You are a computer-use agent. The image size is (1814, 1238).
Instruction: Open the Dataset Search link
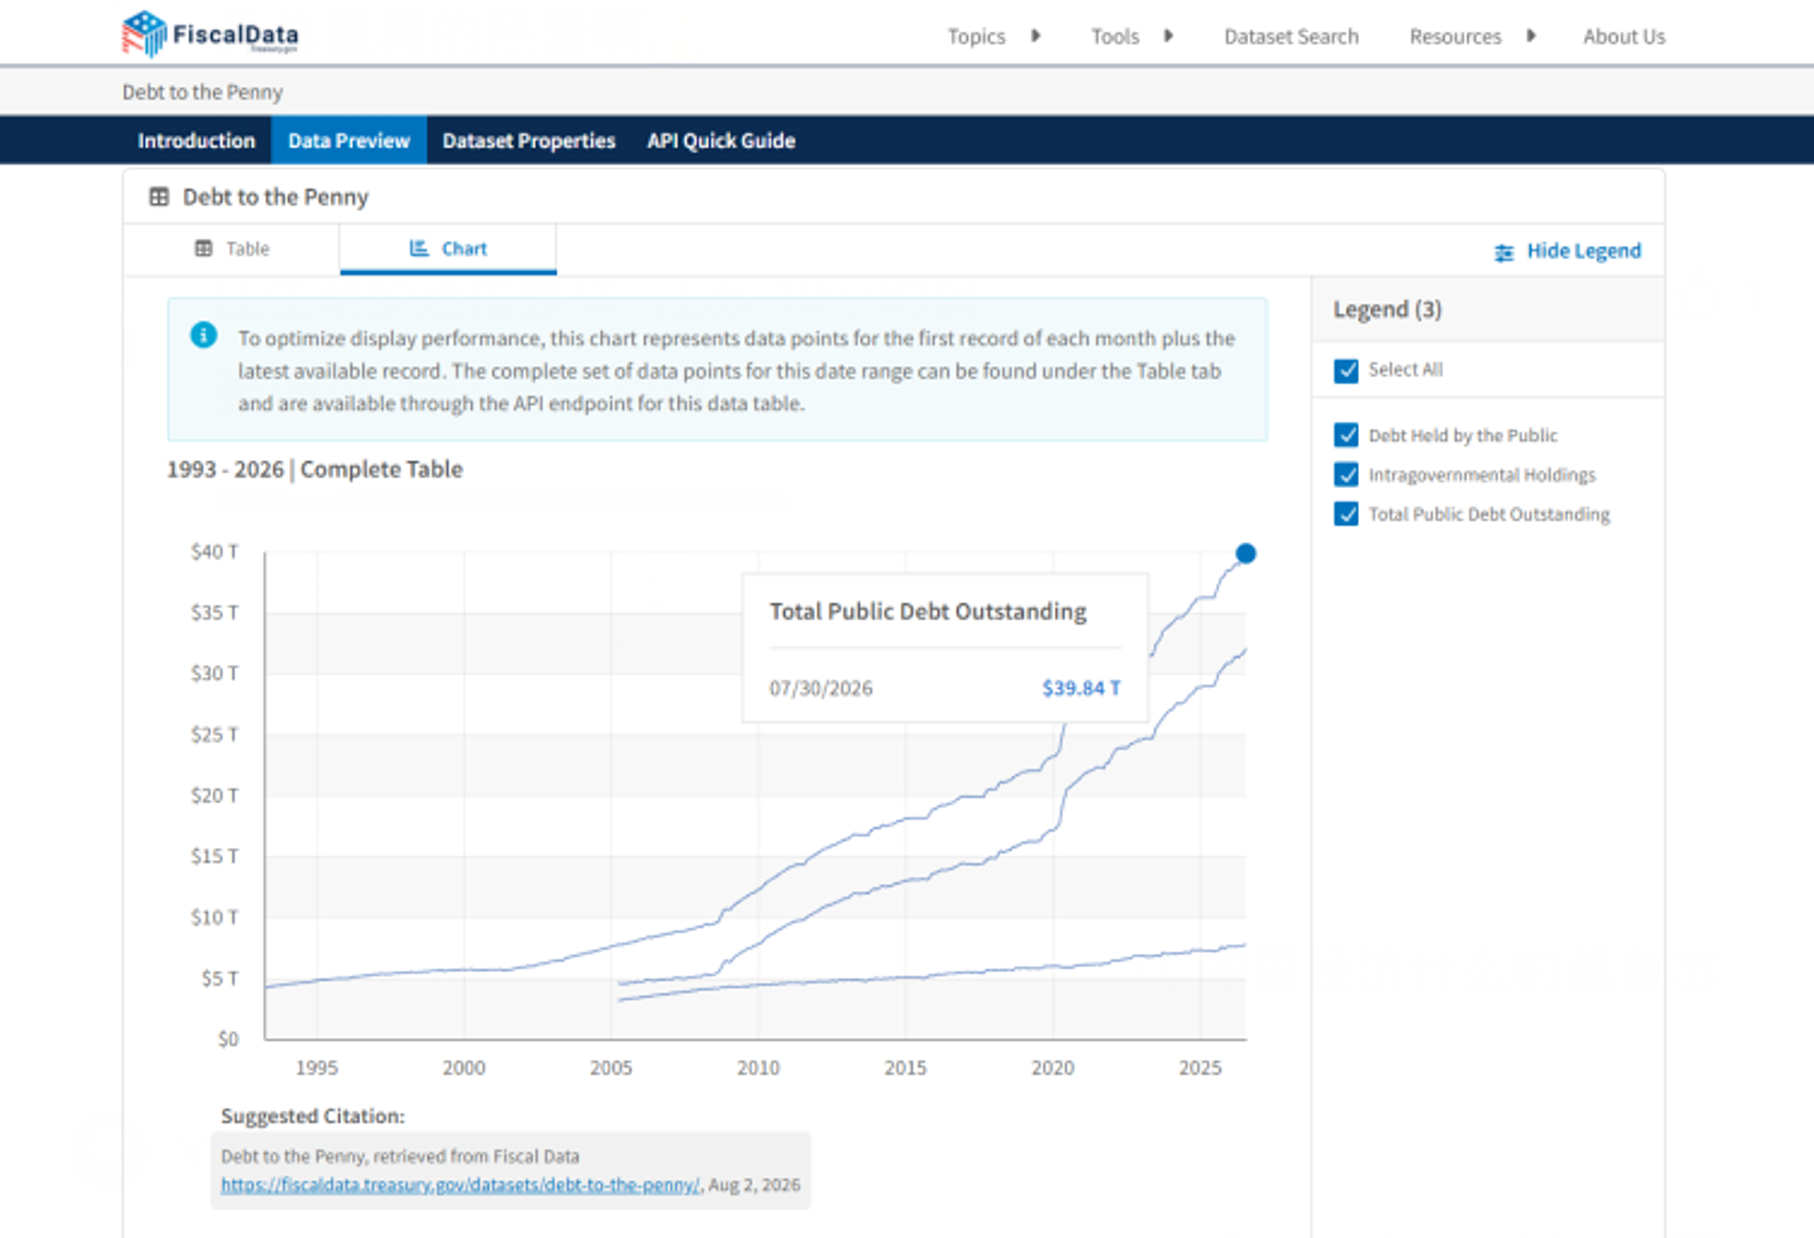pos(1291,36)
